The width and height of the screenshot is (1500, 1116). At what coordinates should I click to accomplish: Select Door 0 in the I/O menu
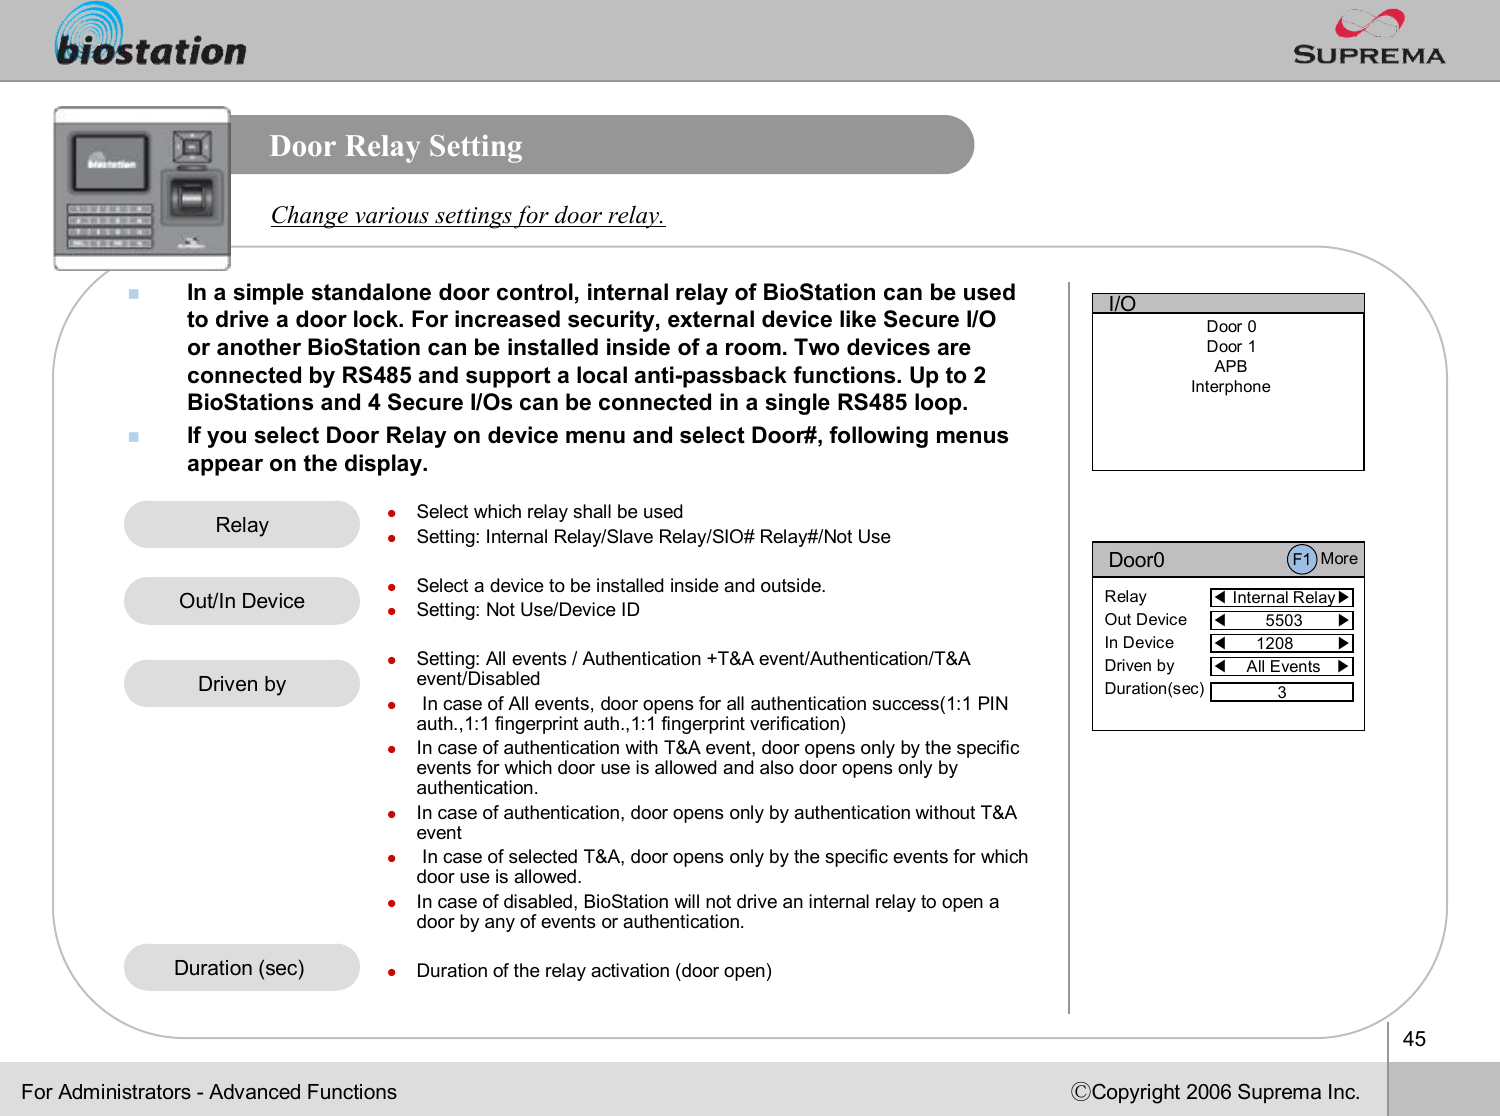click(1231, 326)
